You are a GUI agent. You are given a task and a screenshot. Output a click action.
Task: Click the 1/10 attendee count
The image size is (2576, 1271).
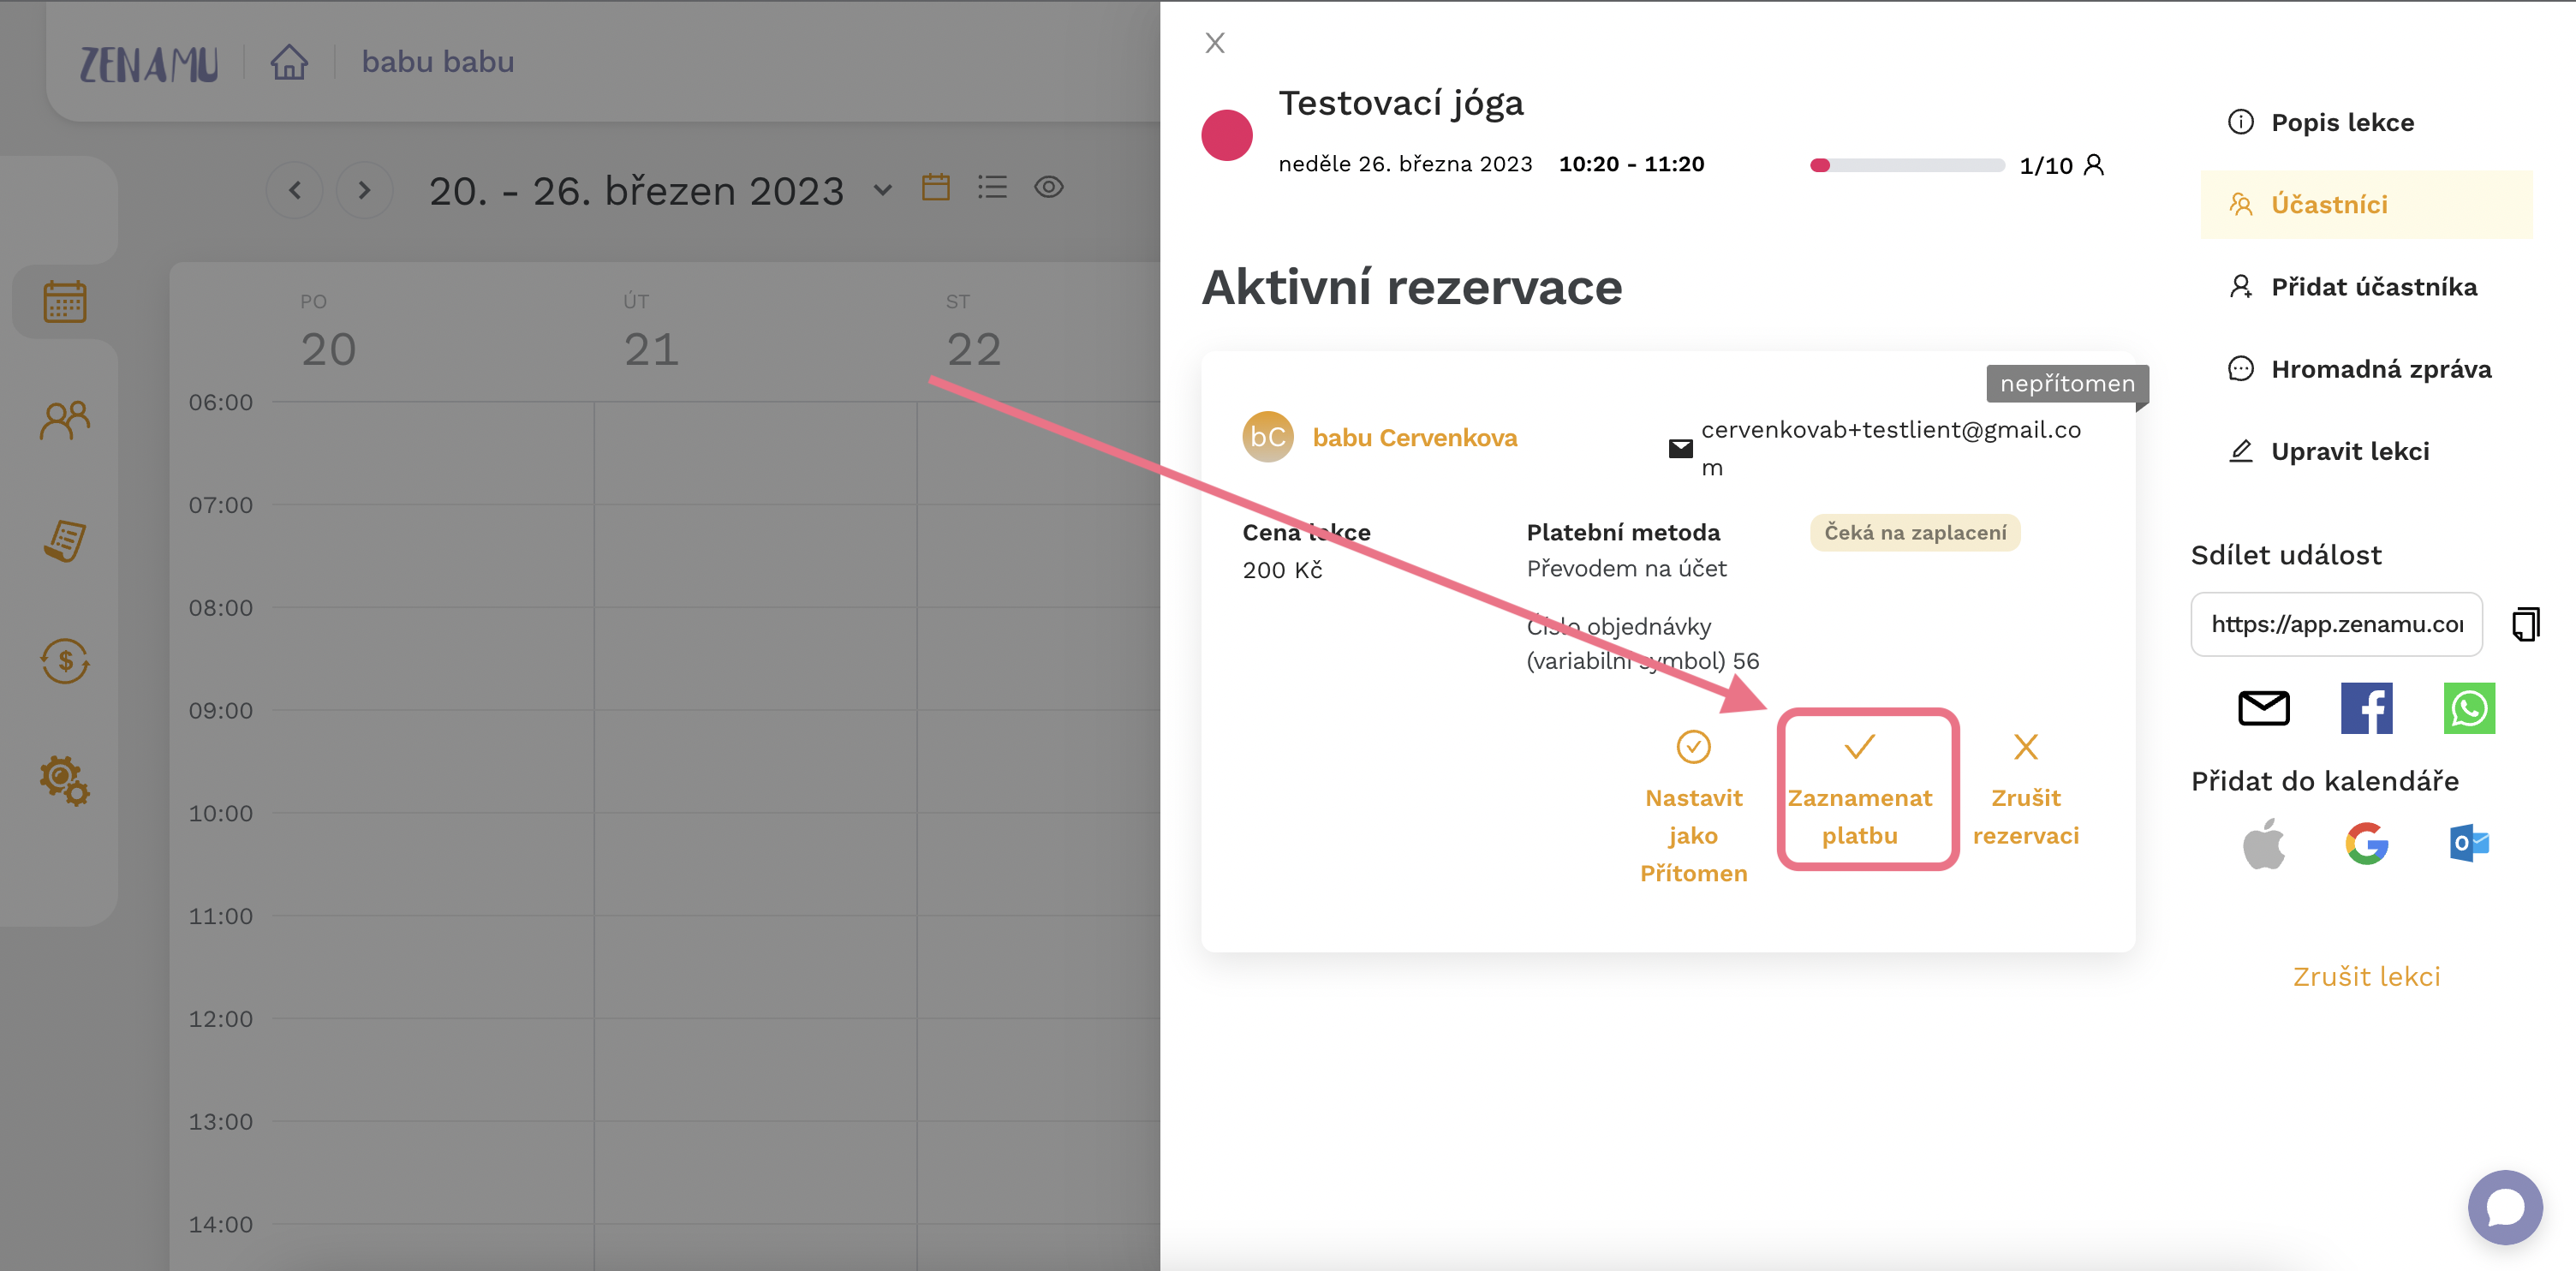pyautogui.click(x=2045, y=165)
